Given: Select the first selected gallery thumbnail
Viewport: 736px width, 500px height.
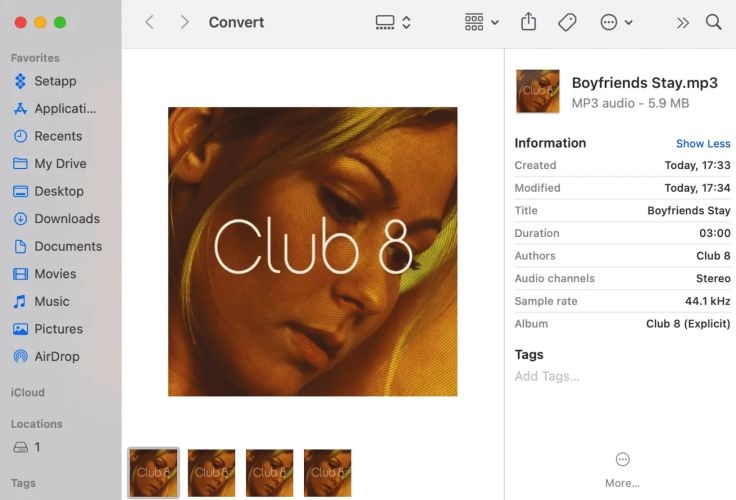Looking at the screenshot, I should [153, 473].
